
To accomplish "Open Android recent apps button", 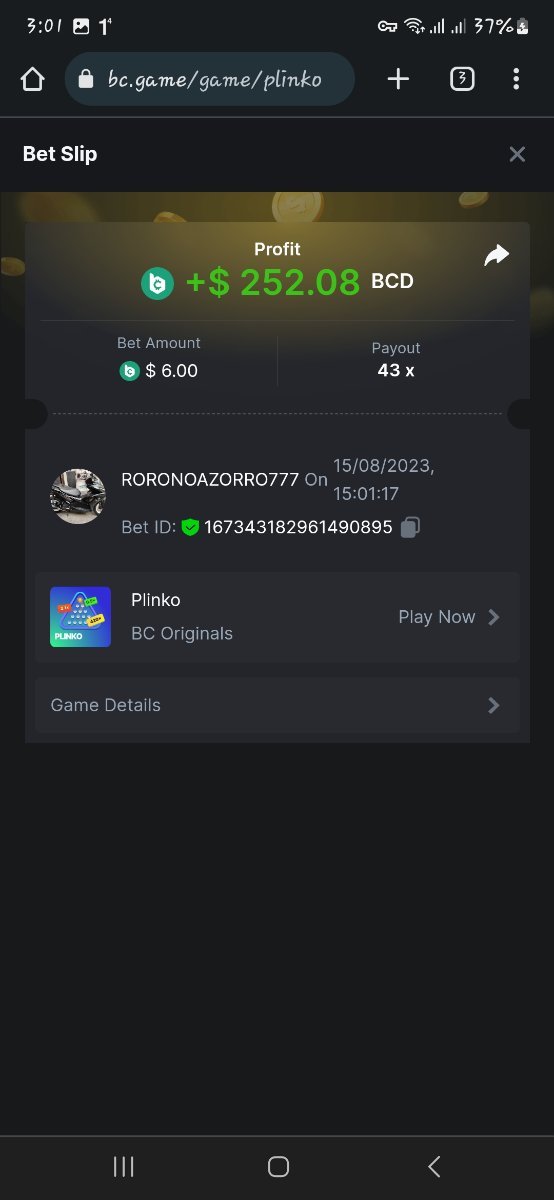I will [123, 1166].
